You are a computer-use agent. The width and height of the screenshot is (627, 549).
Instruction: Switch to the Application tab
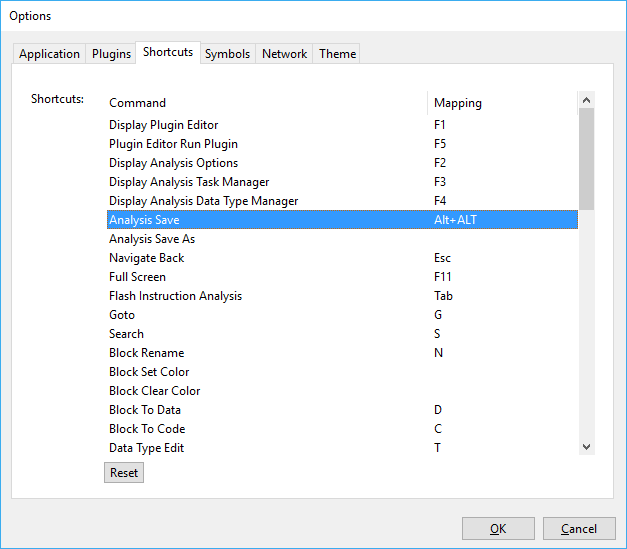click(x=49, y=54)
